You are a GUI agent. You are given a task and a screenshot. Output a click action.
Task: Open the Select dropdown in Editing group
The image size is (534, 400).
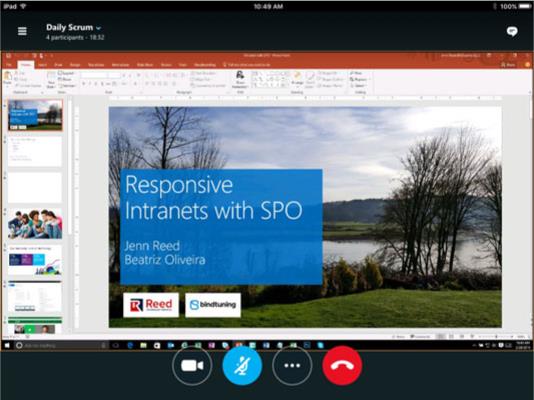[x=358, y=85]
